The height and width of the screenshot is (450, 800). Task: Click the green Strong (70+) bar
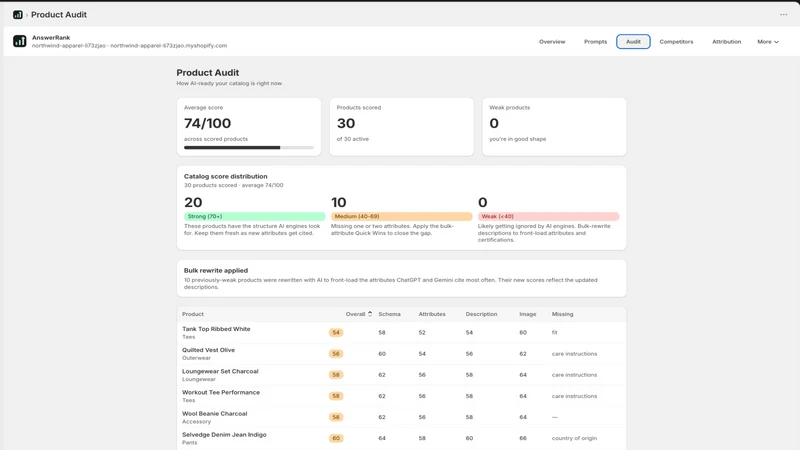click(255, 216)
